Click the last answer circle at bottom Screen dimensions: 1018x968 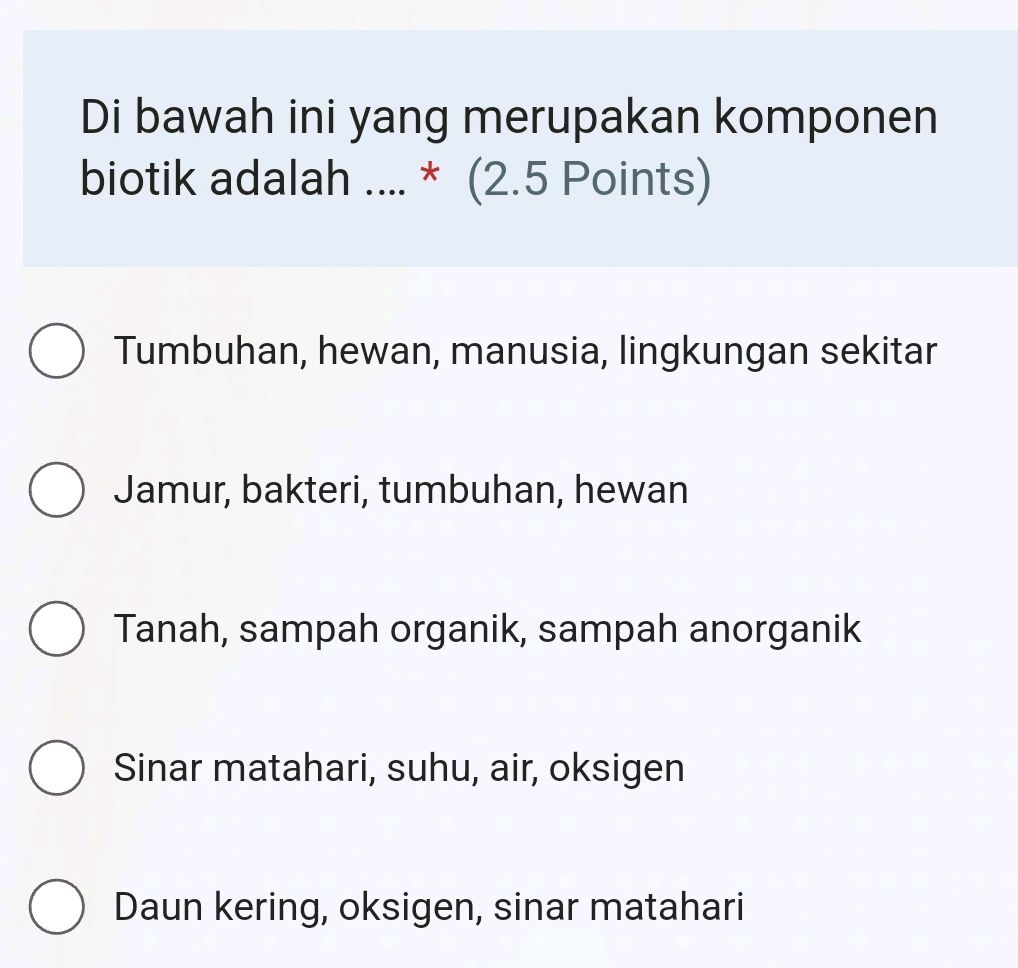click(x=57, y=907)
